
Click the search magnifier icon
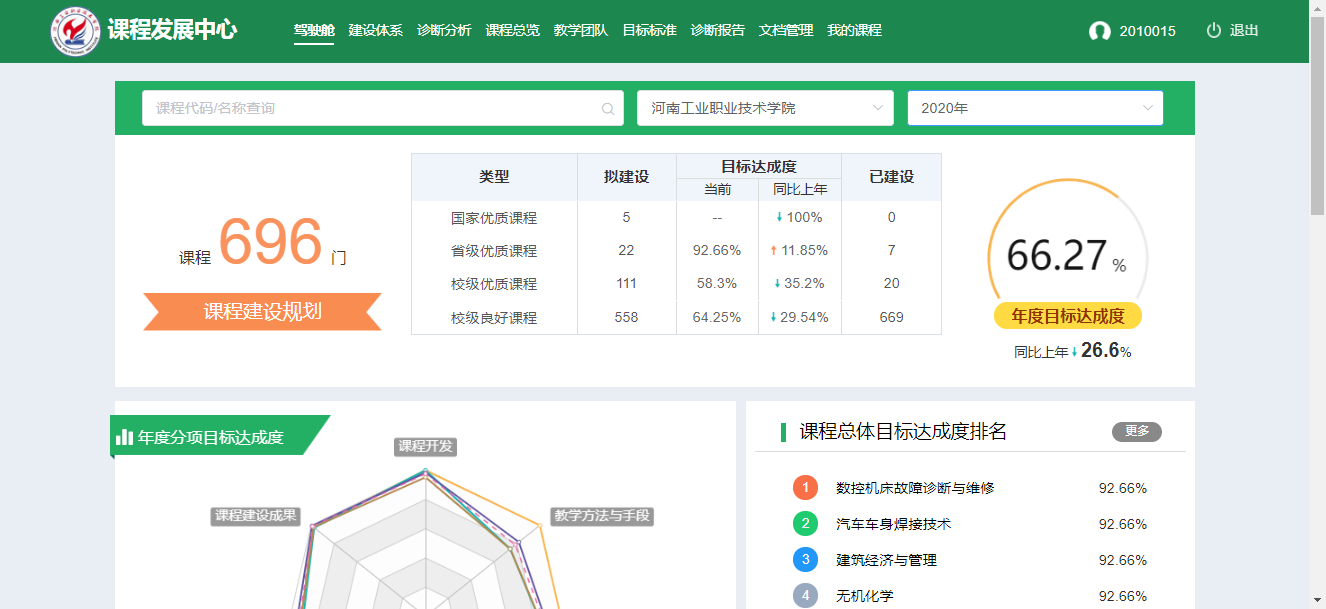[x=608, y=109]
